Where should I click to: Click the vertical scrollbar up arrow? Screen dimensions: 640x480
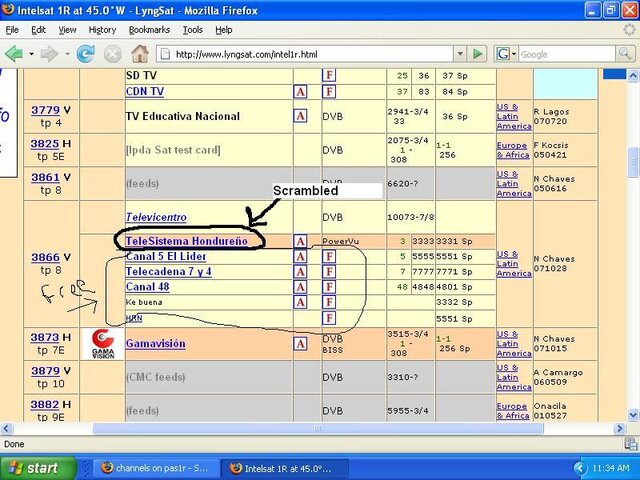click(x=633, y=75)
